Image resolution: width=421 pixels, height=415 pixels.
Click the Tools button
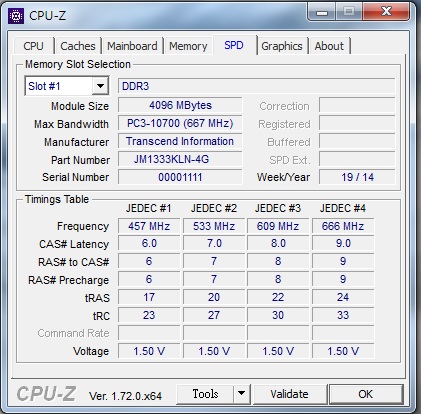coord(205,394)
